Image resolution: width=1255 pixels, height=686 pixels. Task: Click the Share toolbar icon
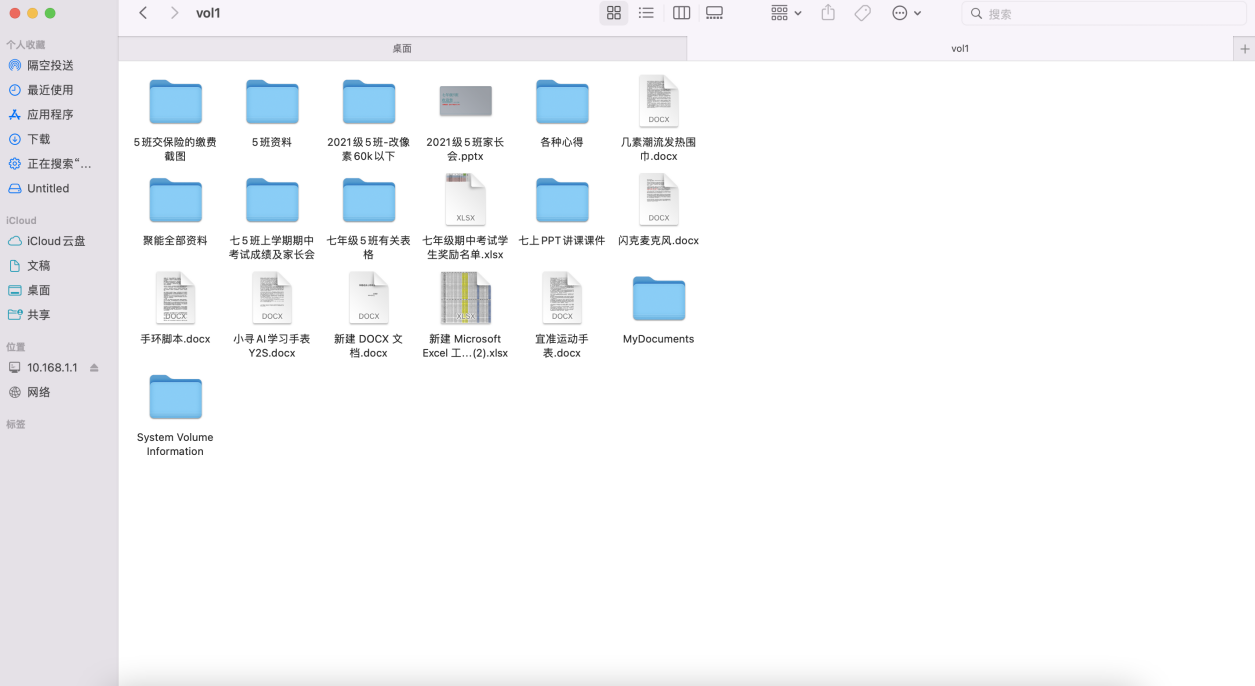coord(828,13)
